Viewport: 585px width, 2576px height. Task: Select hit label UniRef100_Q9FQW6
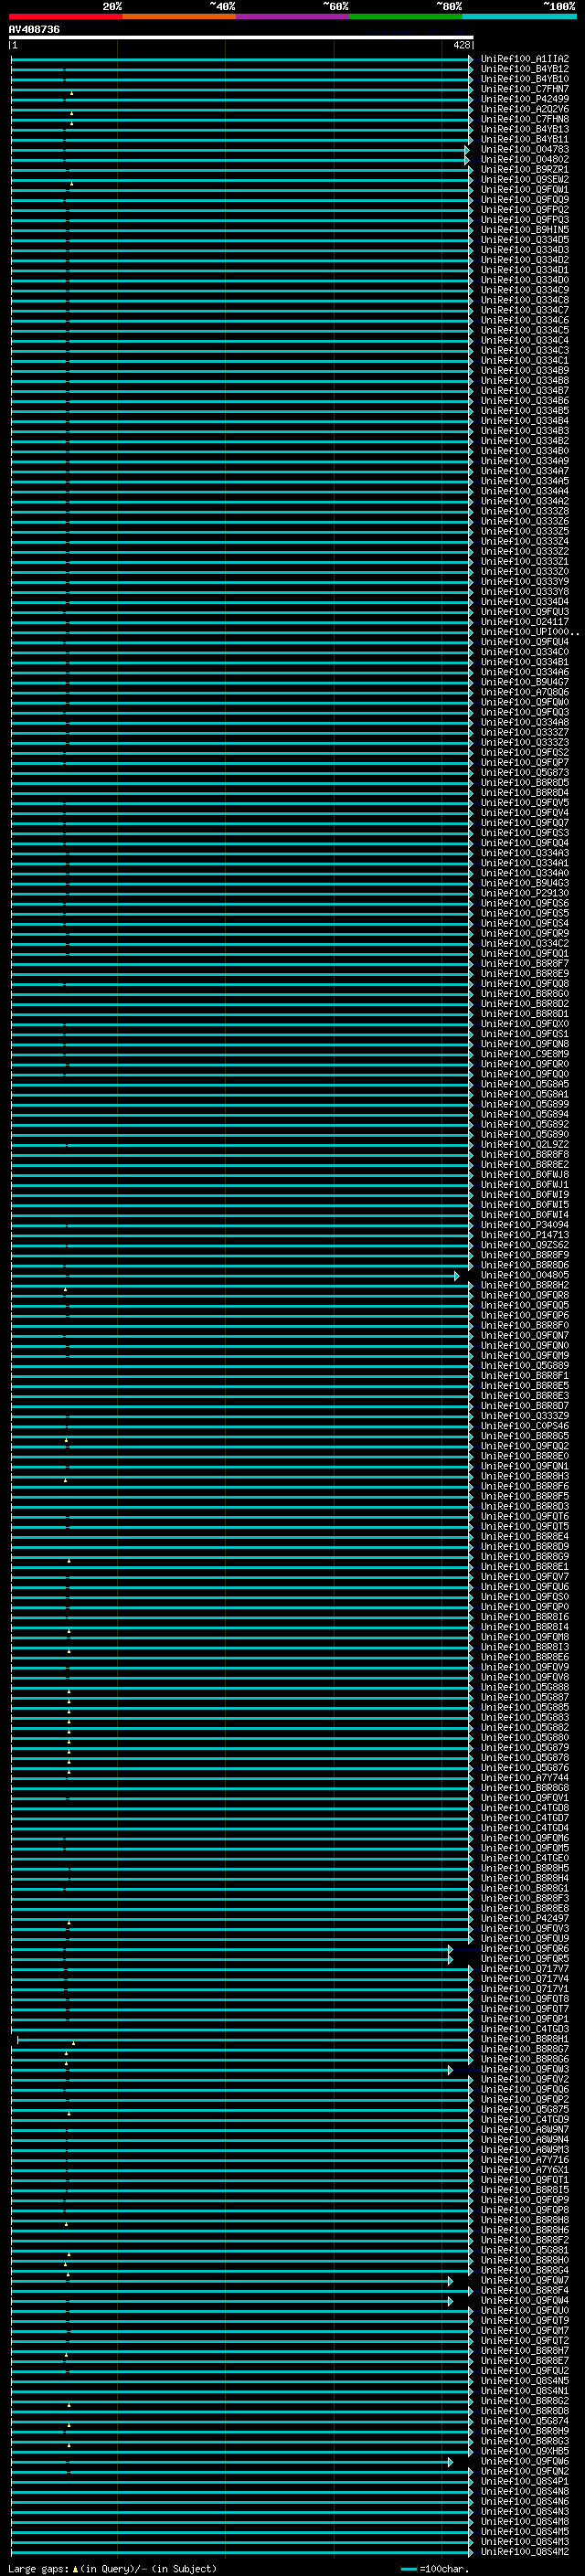(525, 2461)
